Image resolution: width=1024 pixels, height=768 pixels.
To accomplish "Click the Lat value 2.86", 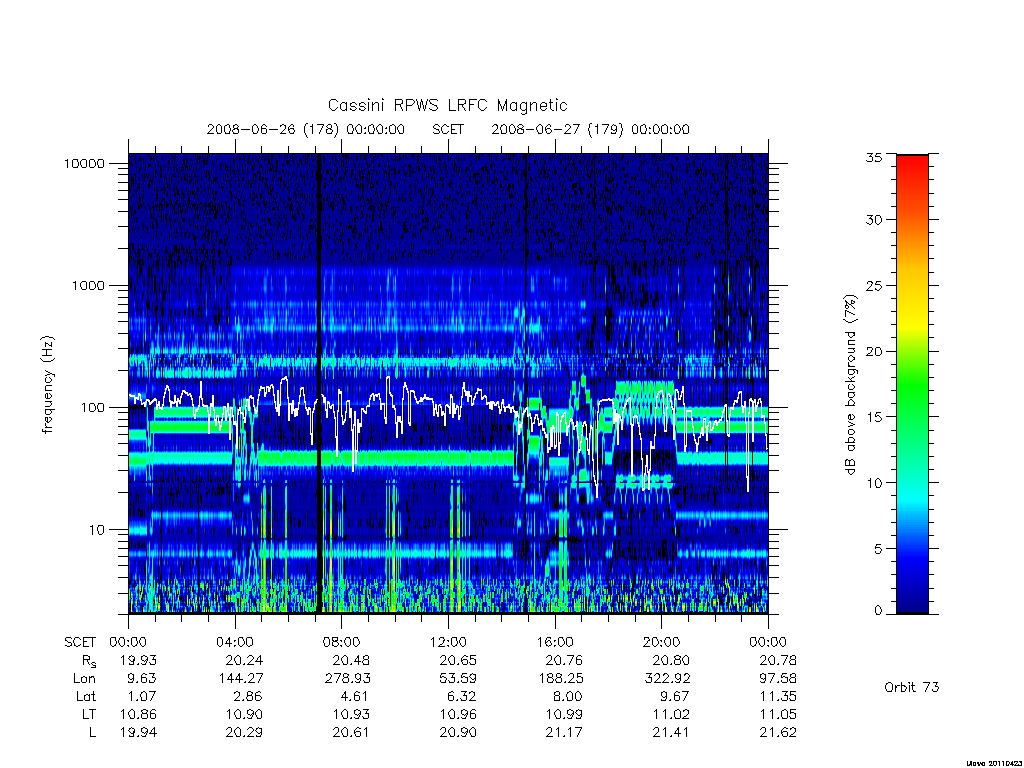I will pos(249,696).
